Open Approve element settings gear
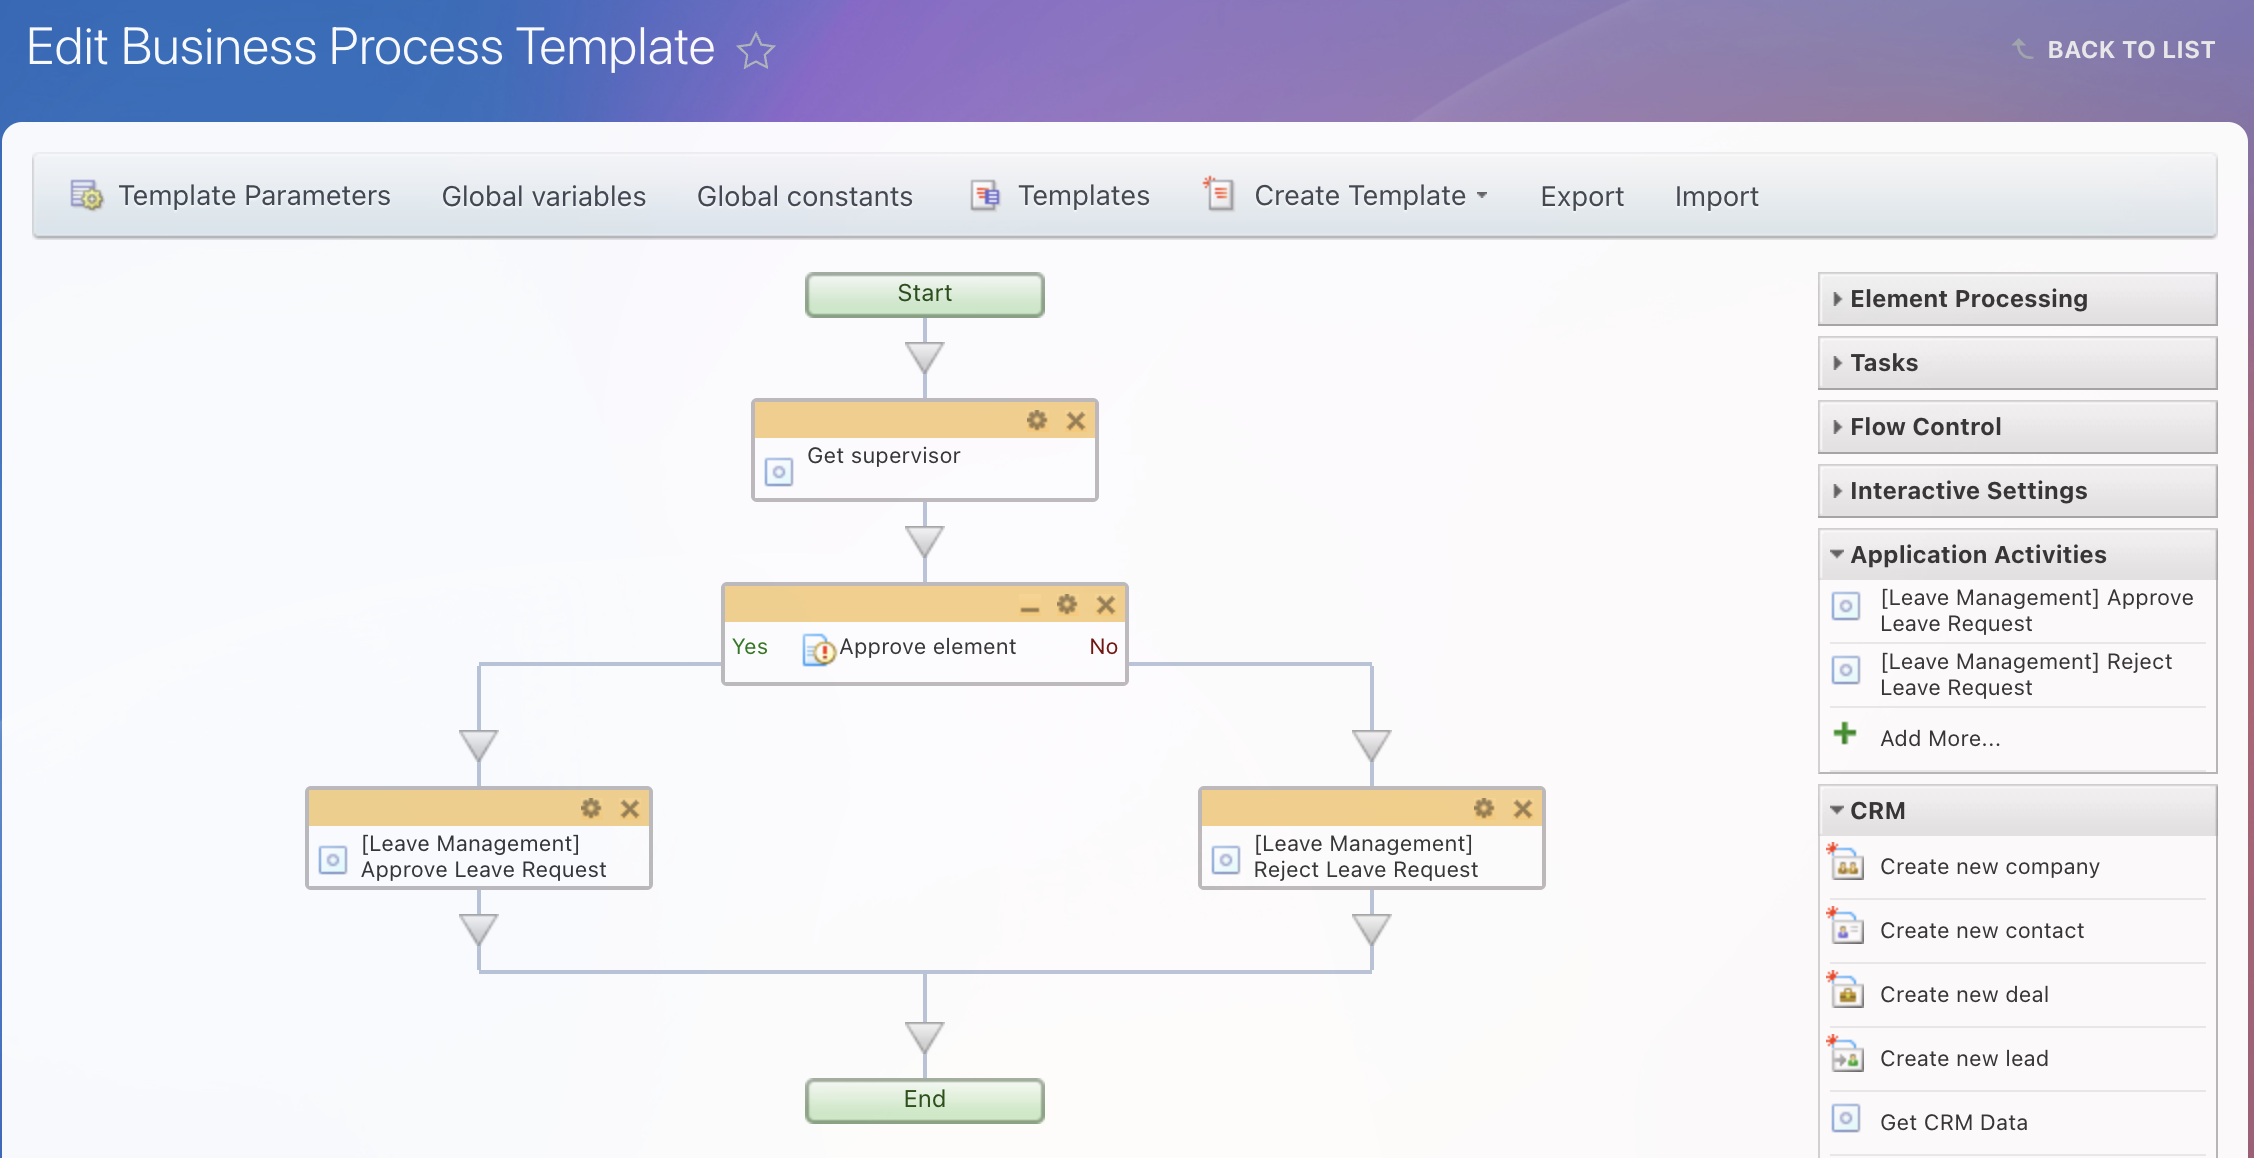Viewport: 2254px width, 1158px height. pyautogui.click(x=1067, y=605)
